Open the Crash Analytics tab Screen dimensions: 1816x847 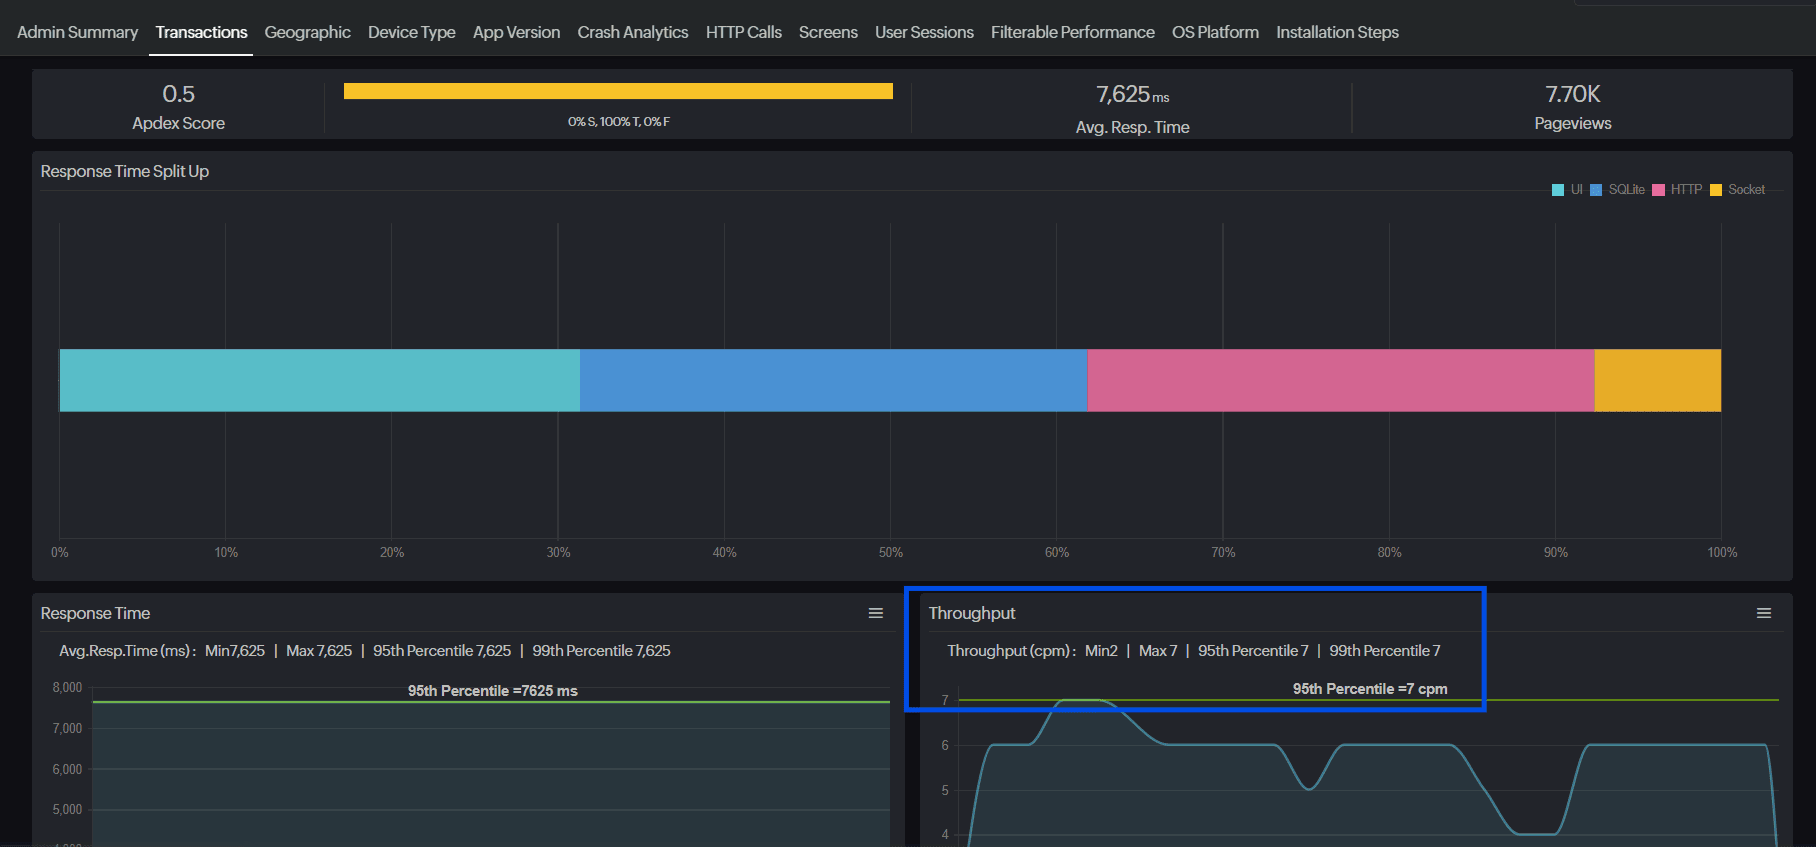(632, 32)
